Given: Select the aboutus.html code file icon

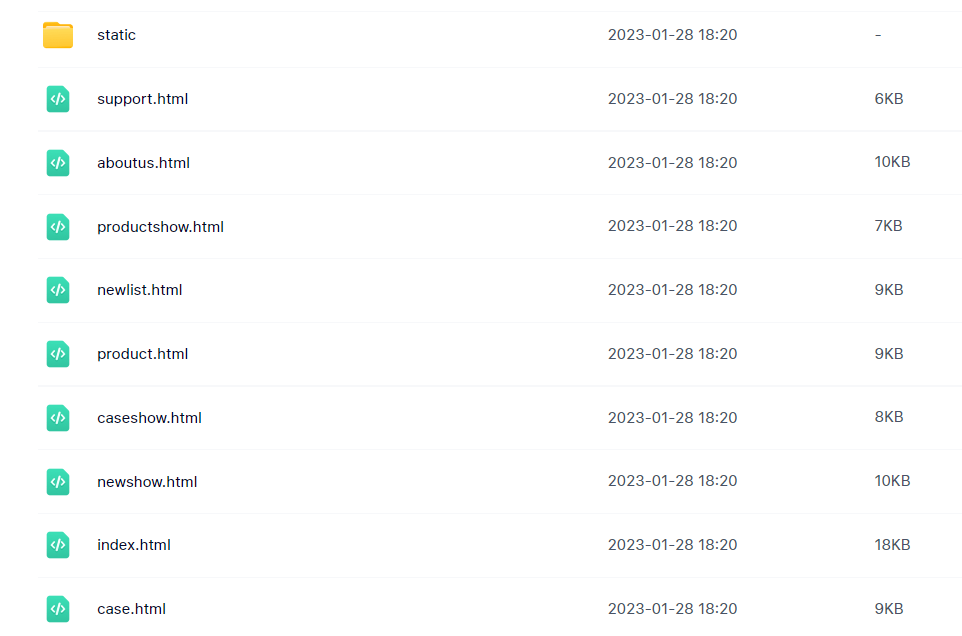Looking at the screenshot, I should 58,163.
